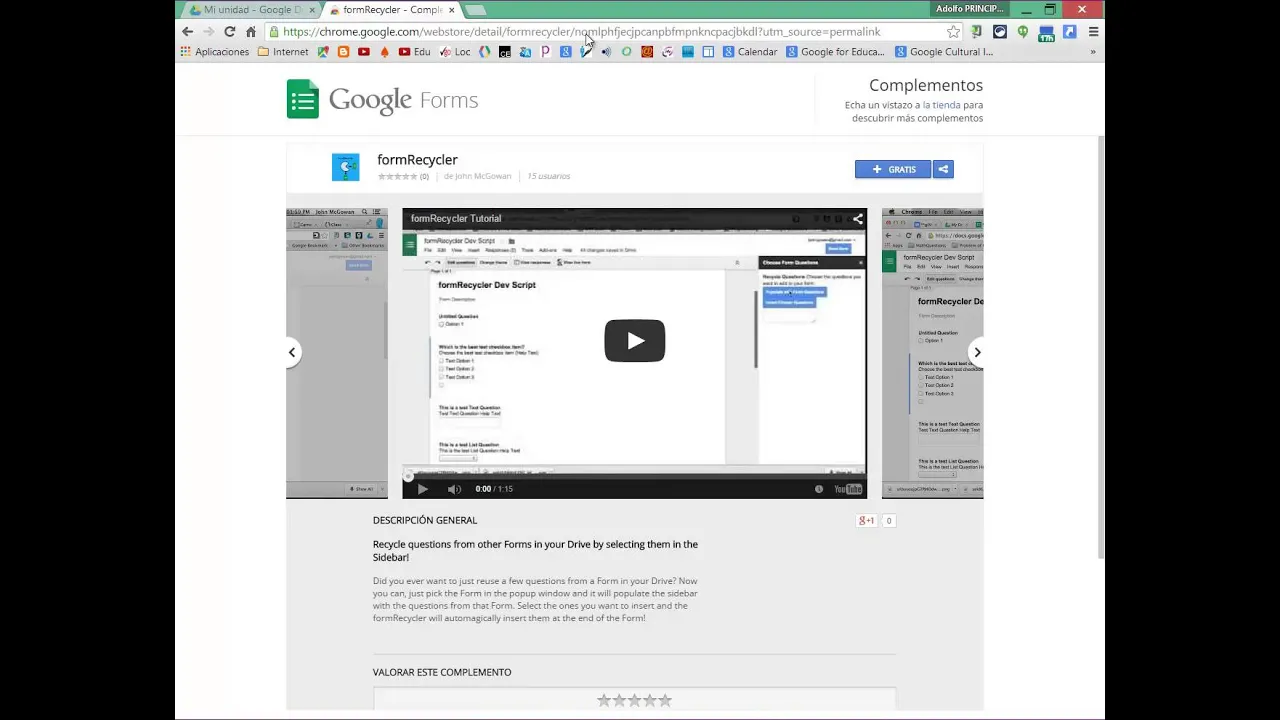Click the blue arrow extension icon
This screenshot has width=1280, height=720.
(1069, 32)
